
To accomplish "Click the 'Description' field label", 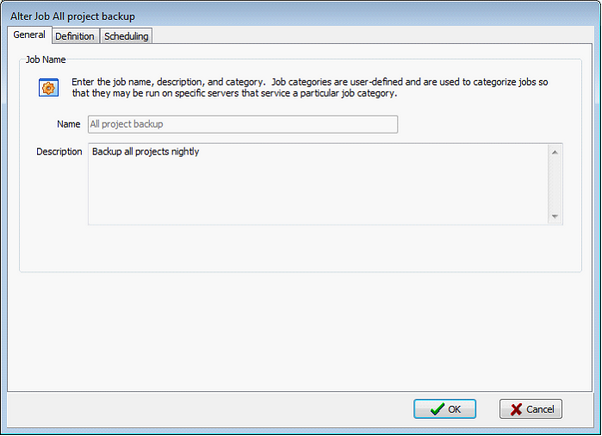I will pyautogui.click(x=58, y=152).
